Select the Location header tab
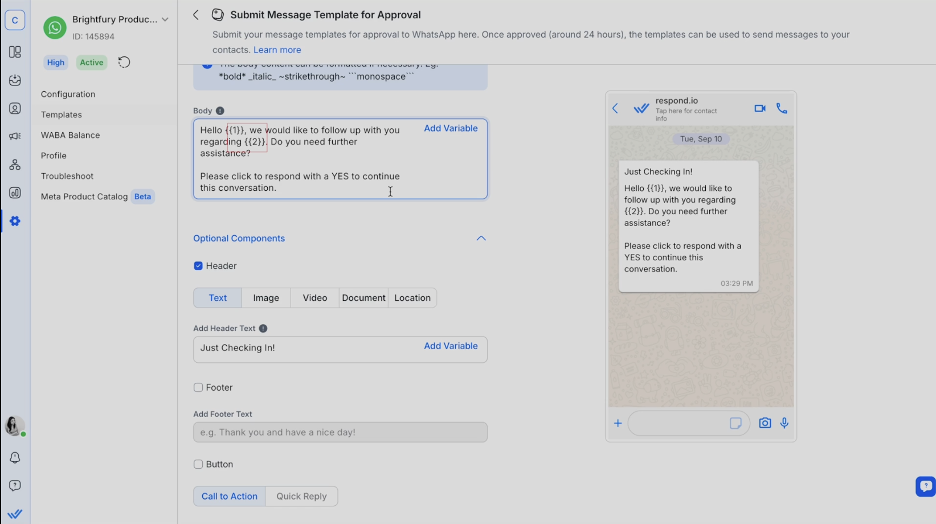 tap(412, 298)
